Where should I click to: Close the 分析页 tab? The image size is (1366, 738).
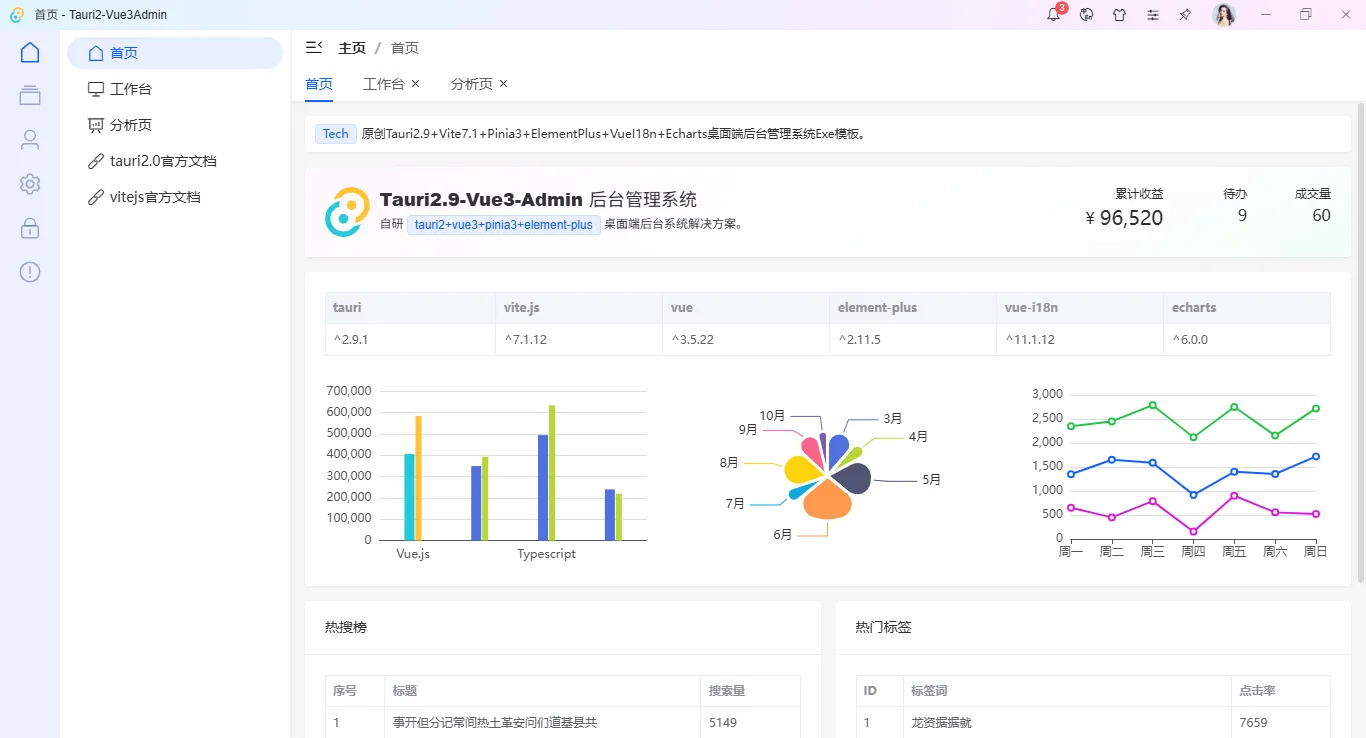click(503, 84)
